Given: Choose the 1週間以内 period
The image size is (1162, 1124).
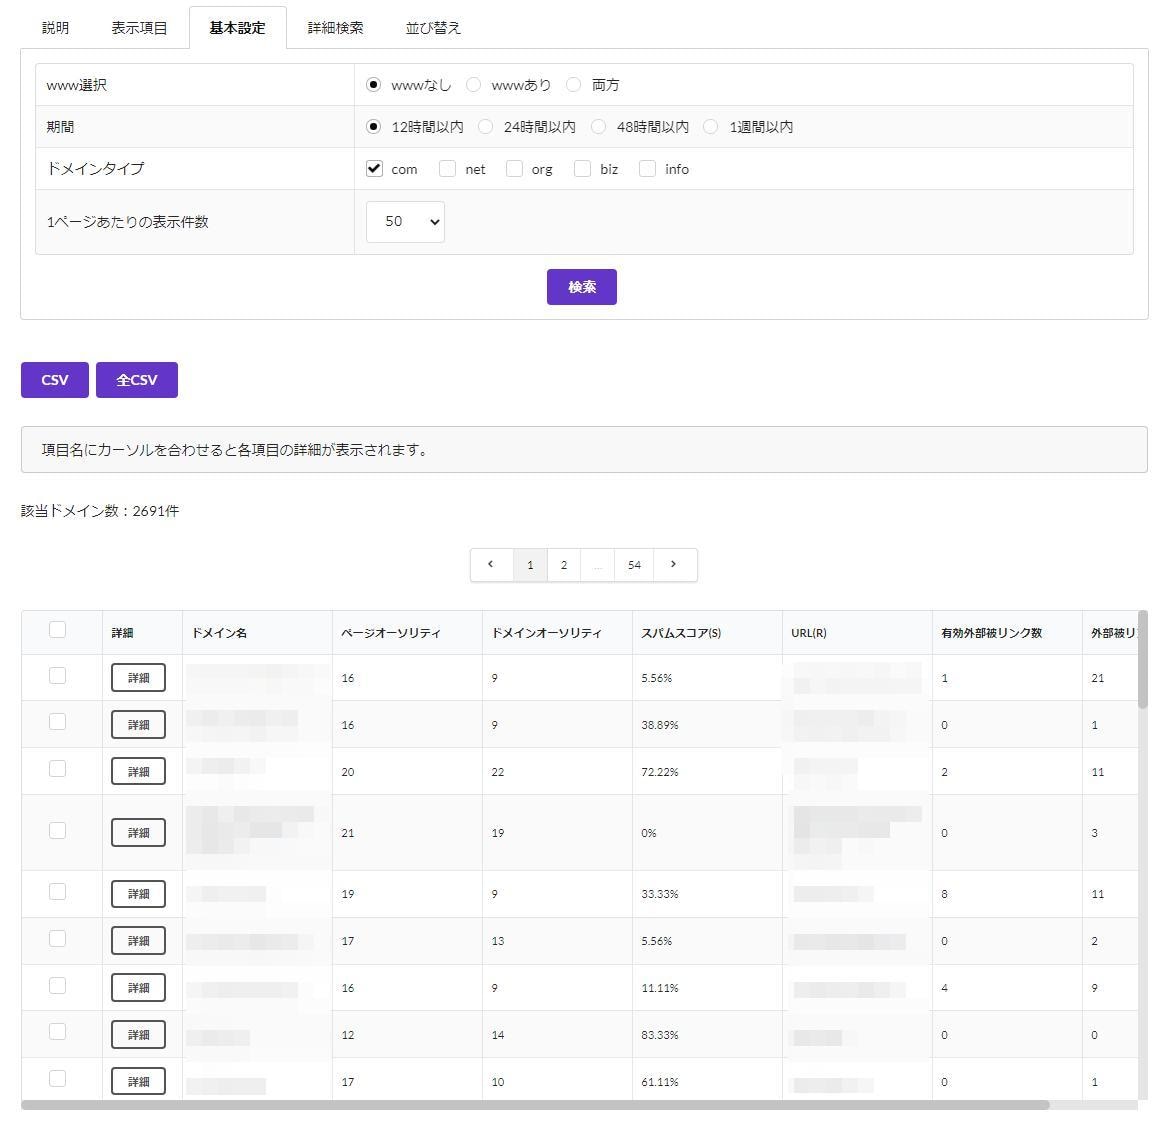Looking at the screenshot, I should tap(711, 127).
